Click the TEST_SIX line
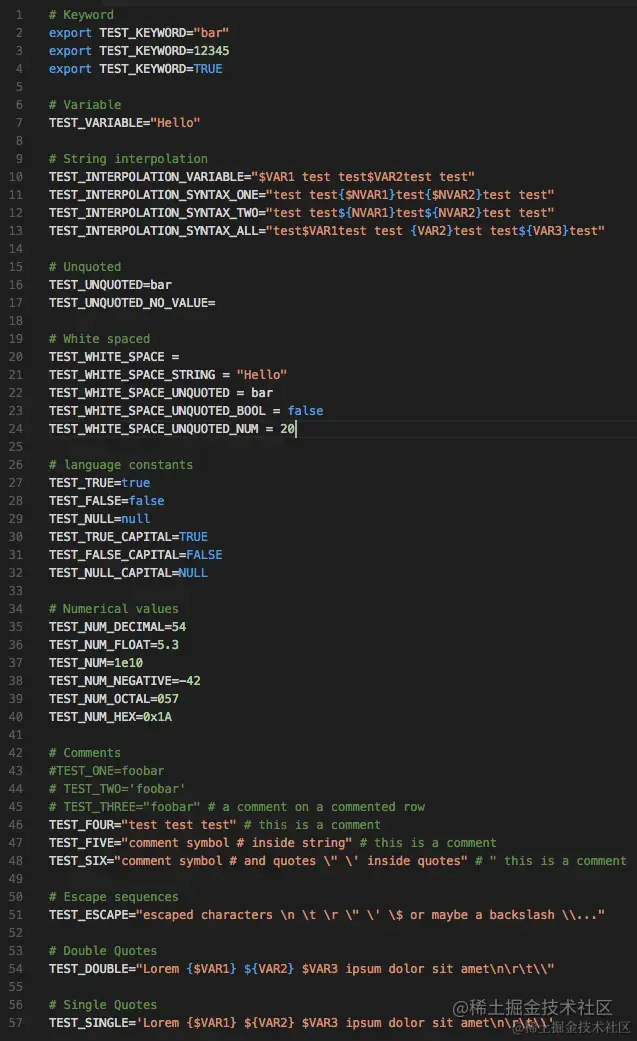This screenshot has height=1041, width=637. click(x=337, y=860)
